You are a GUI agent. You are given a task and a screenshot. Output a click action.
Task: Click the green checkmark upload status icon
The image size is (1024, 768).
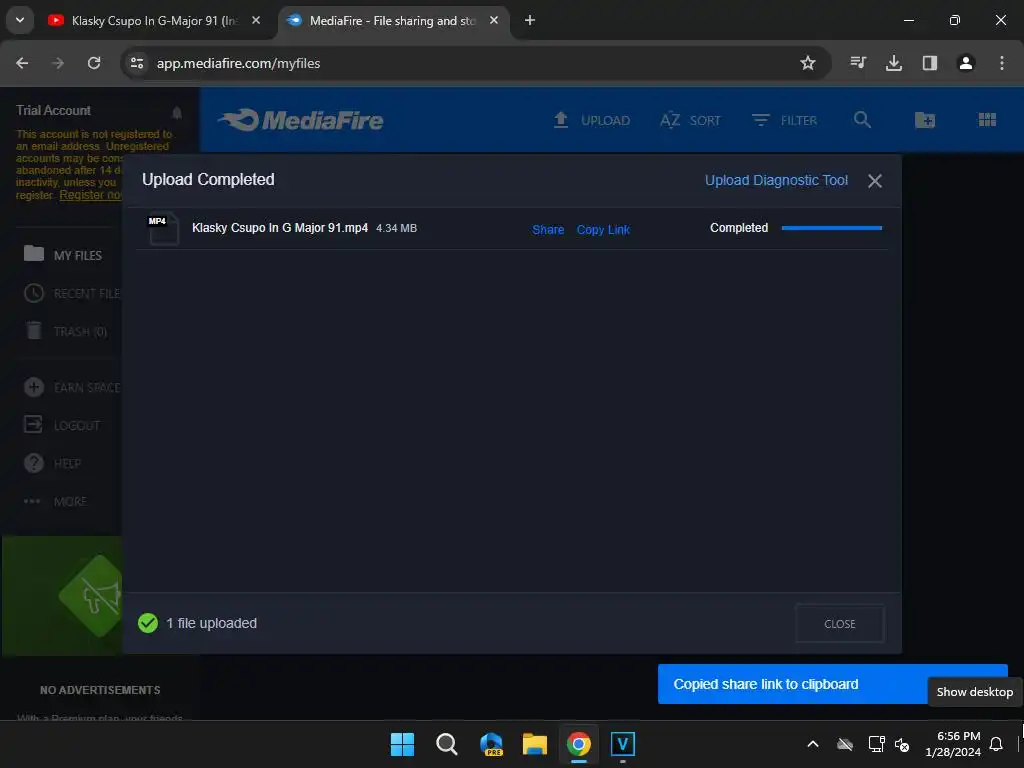click(x=148, y=623)
